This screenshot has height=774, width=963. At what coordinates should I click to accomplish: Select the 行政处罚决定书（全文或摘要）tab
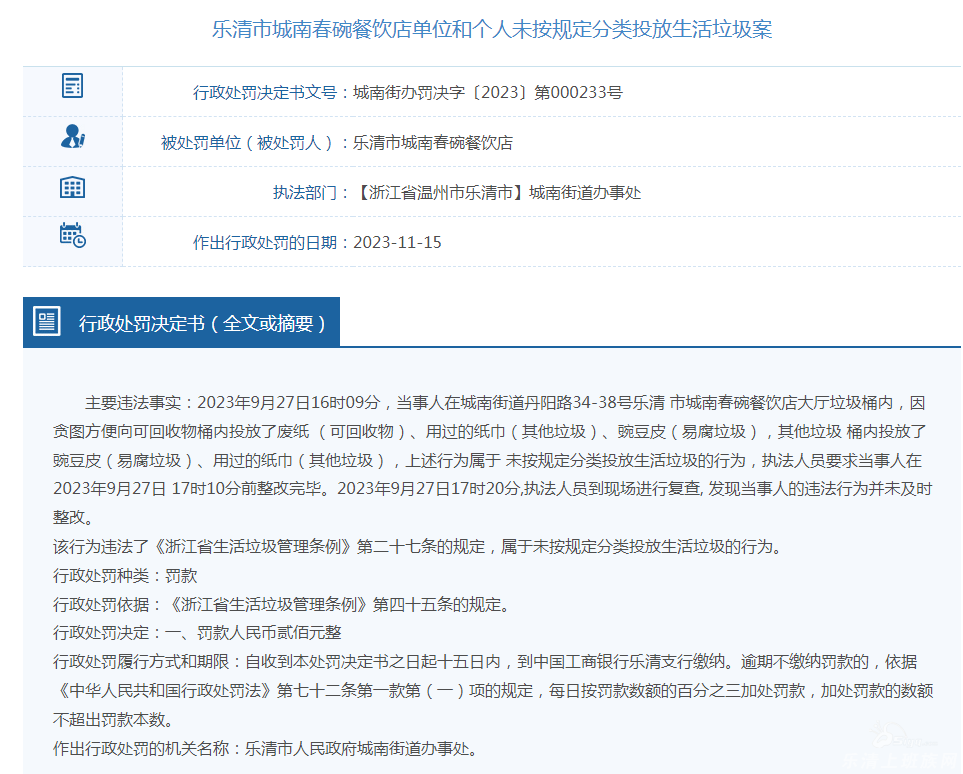point(202,323)
